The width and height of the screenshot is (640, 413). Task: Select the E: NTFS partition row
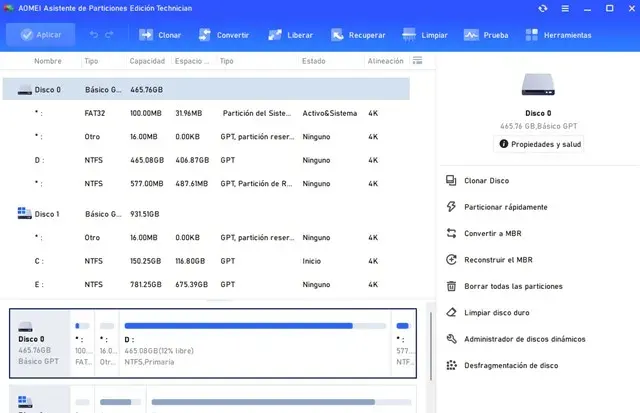[x=206, y=284]
